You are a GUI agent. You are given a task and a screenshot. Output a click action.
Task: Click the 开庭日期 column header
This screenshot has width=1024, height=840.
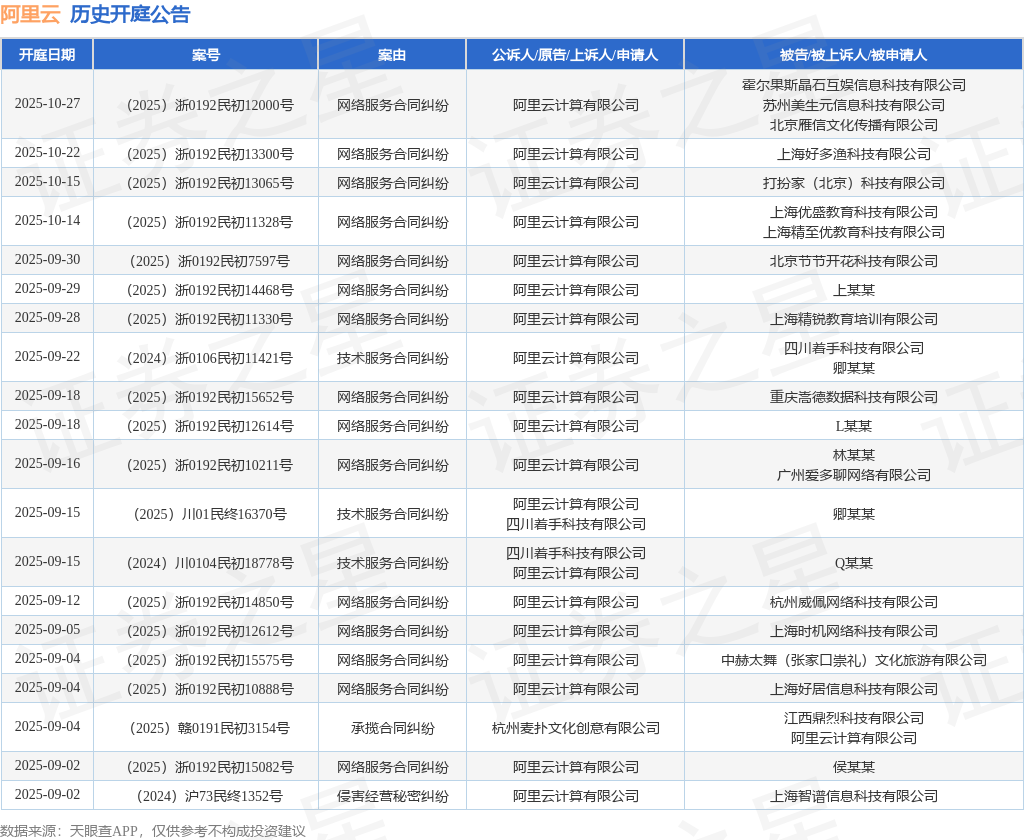(x=47, y=55)
